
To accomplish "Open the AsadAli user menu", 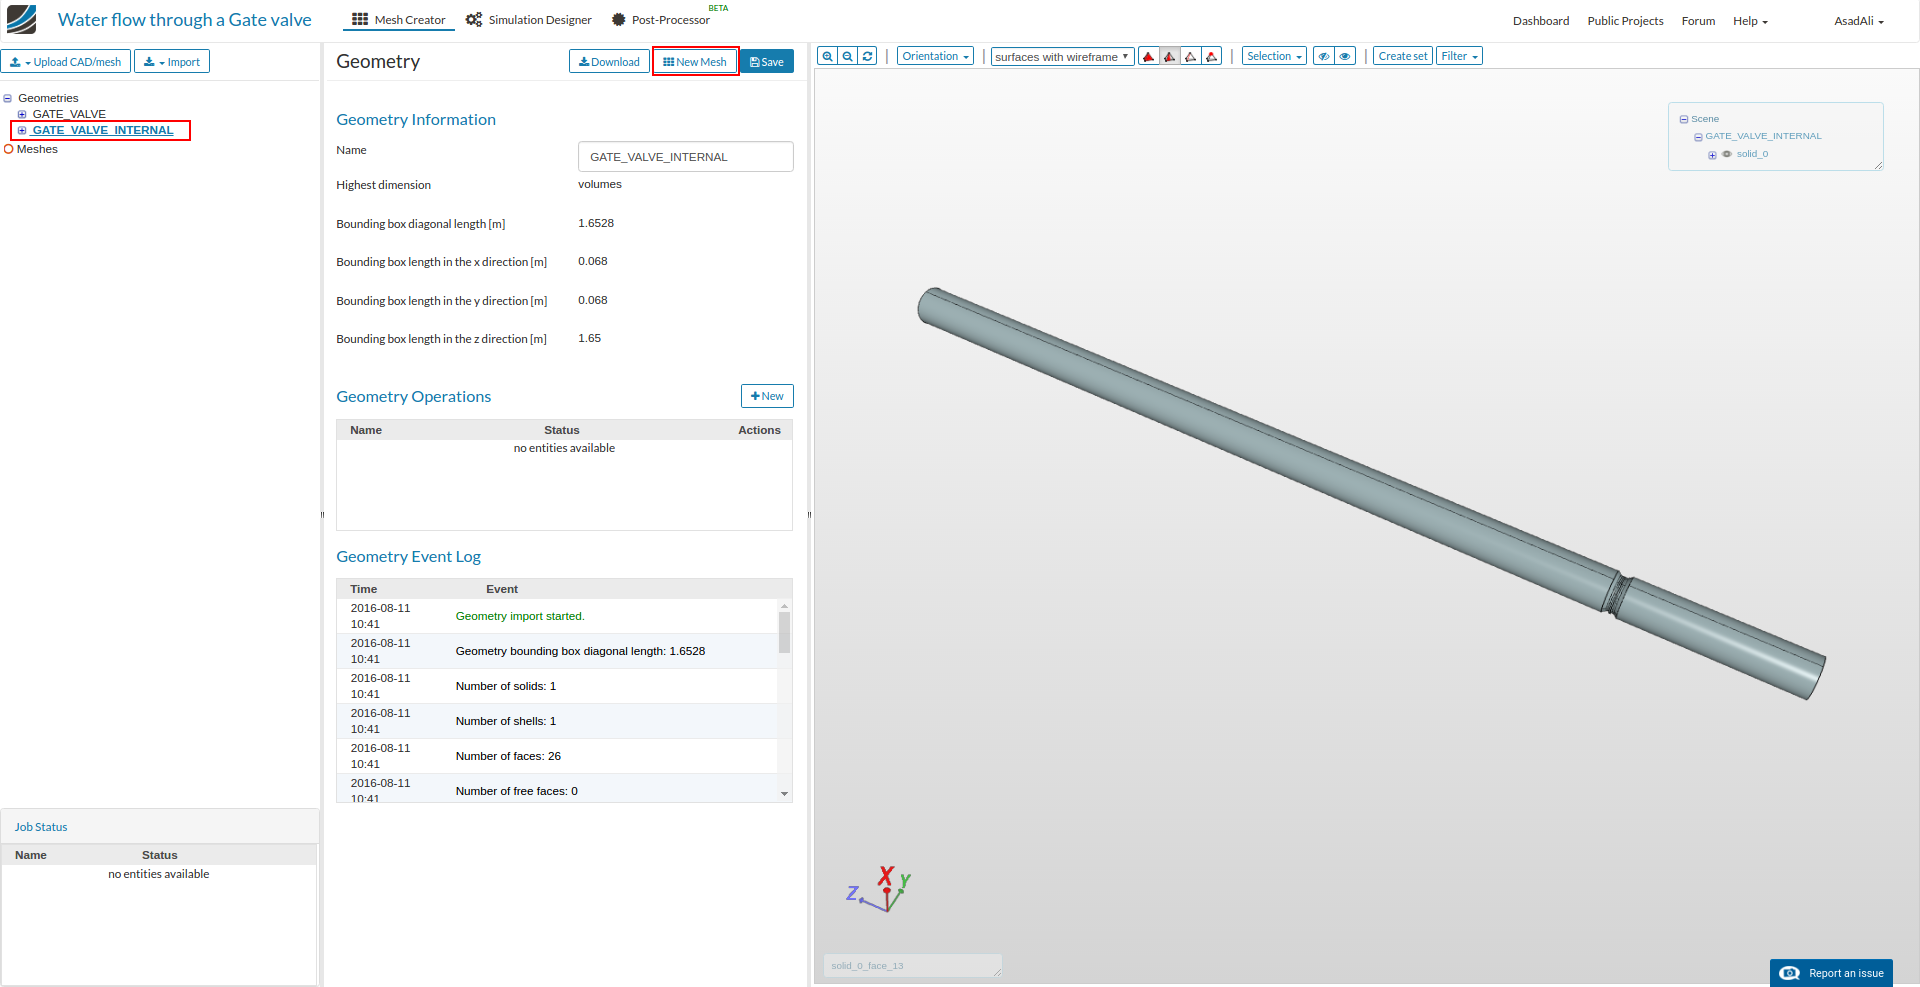I will (1859, 21).
